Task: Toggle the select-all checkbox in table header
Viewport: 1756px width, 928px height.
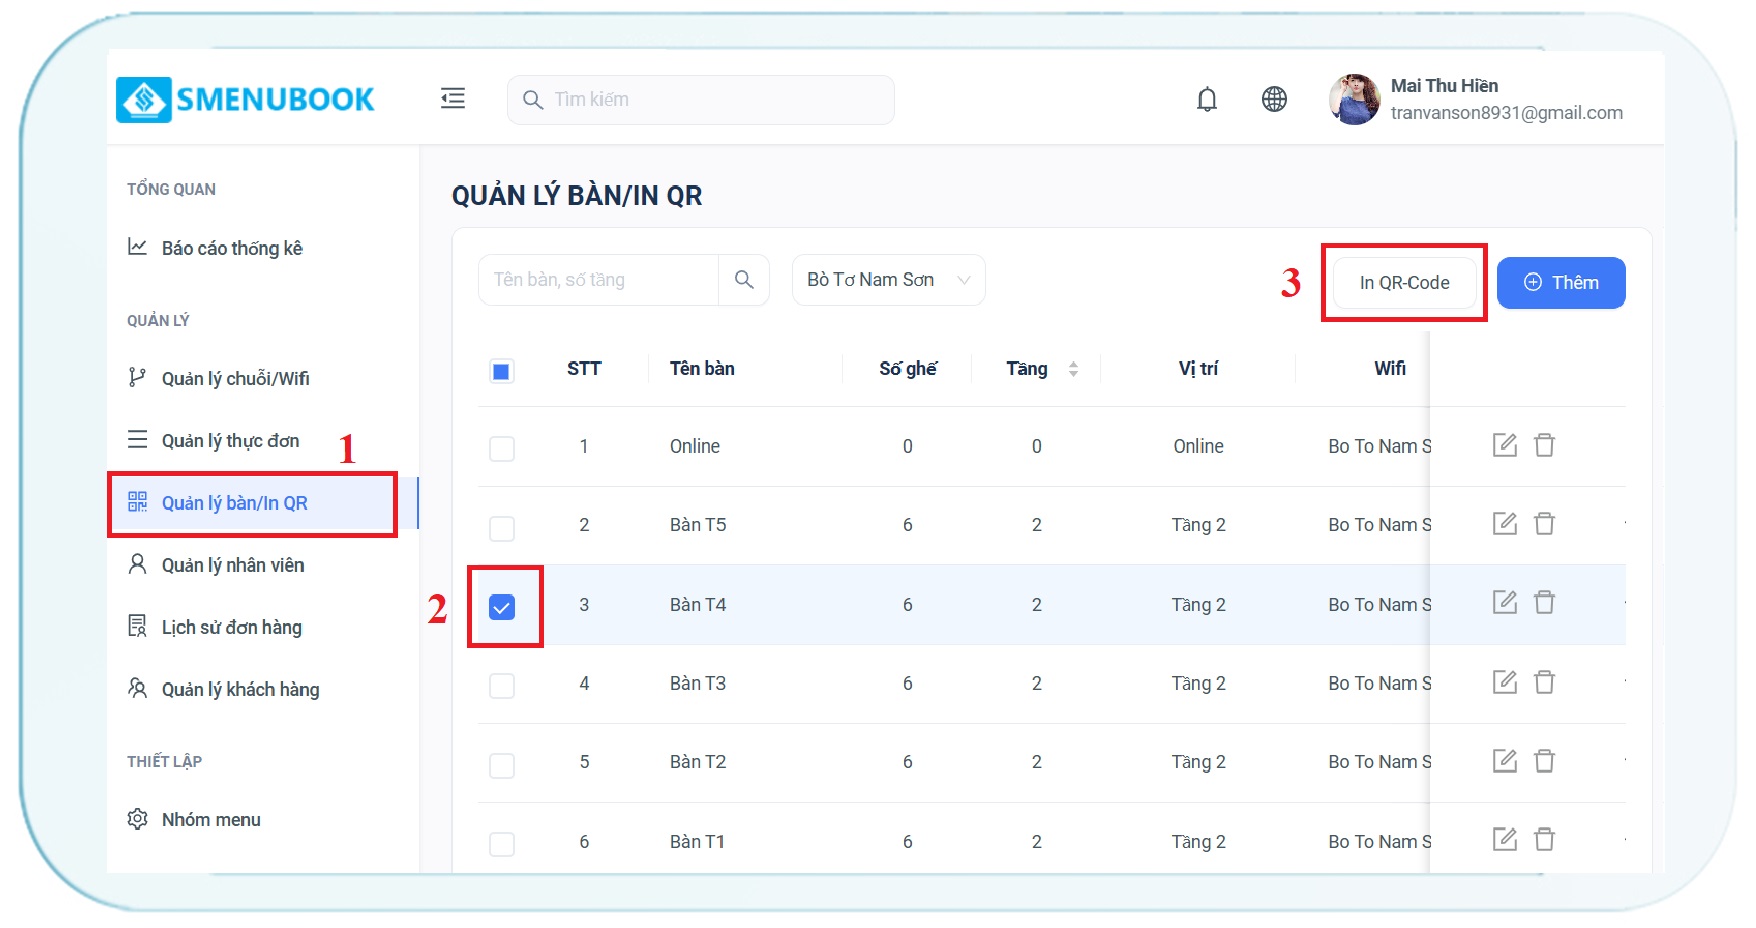Action: 502,371
